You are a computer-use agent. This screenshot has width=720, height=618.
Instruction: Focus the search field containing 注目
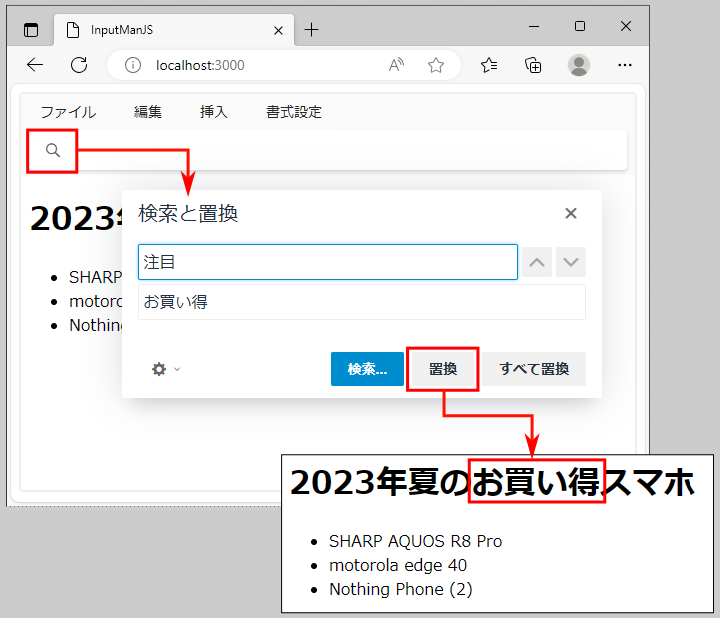[328, 262]
